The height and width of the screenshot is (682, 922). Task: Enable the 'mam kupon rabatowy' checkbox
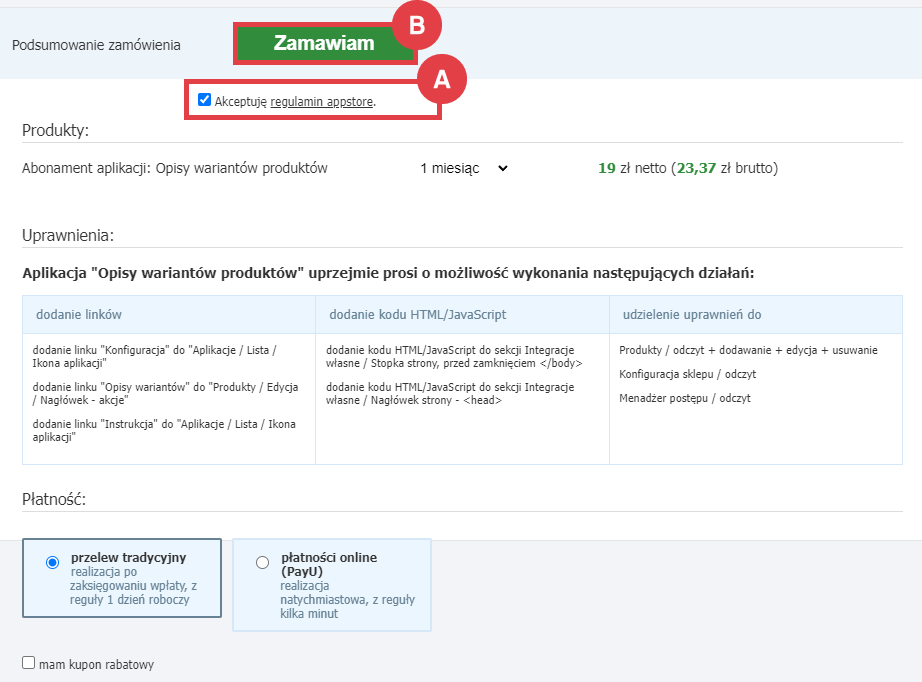point(28,663)
